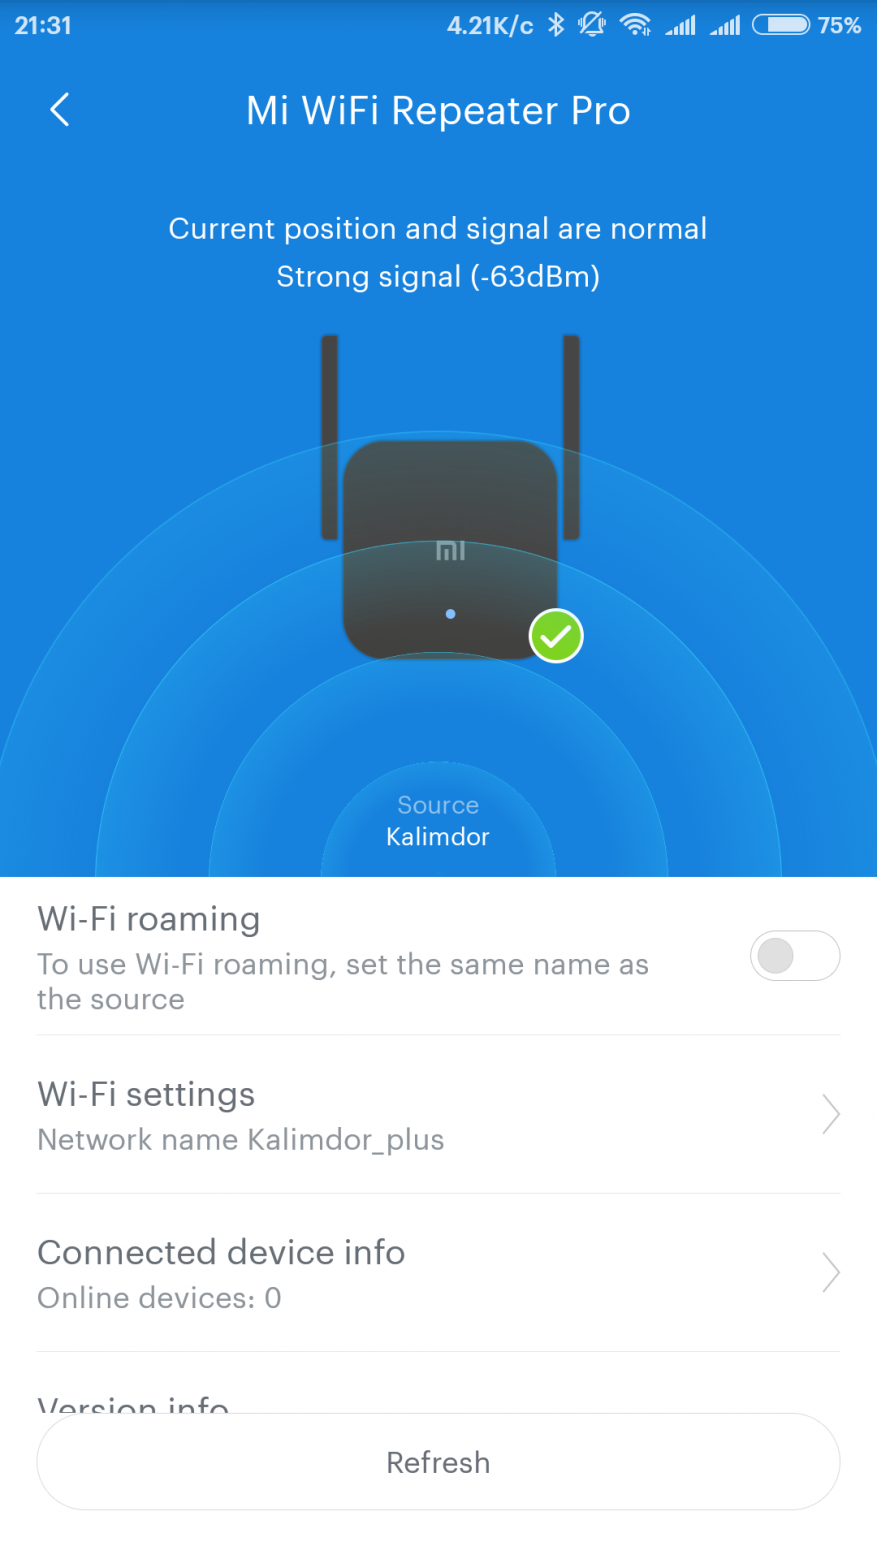Tap the battery icon in status bar
The width and height of the screenshot is (877, 1559).
click(781, 25)
